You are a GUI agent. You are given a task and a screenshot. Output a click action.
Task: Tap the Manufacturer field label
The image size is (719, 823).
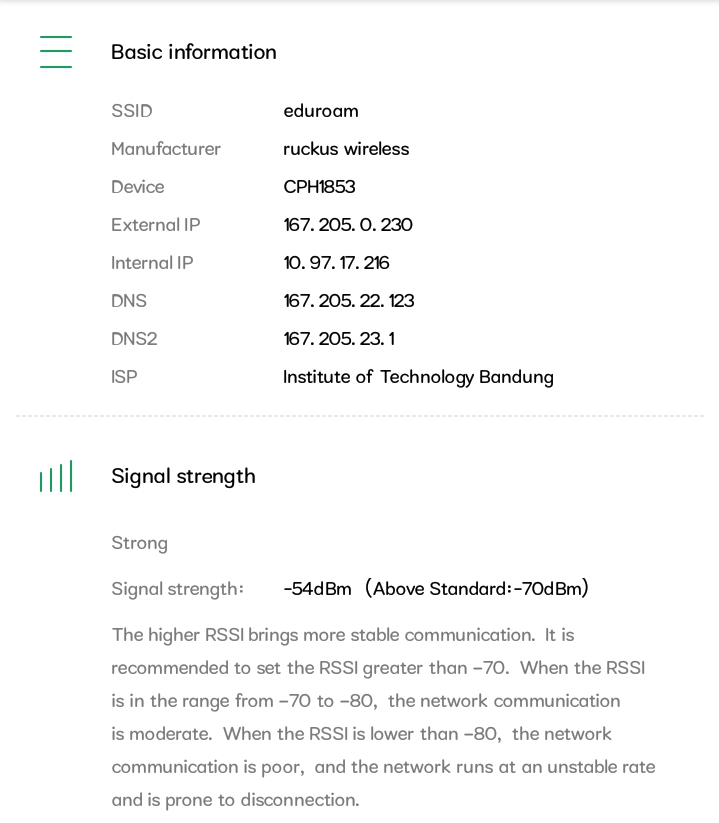click(x=166, y=149)
